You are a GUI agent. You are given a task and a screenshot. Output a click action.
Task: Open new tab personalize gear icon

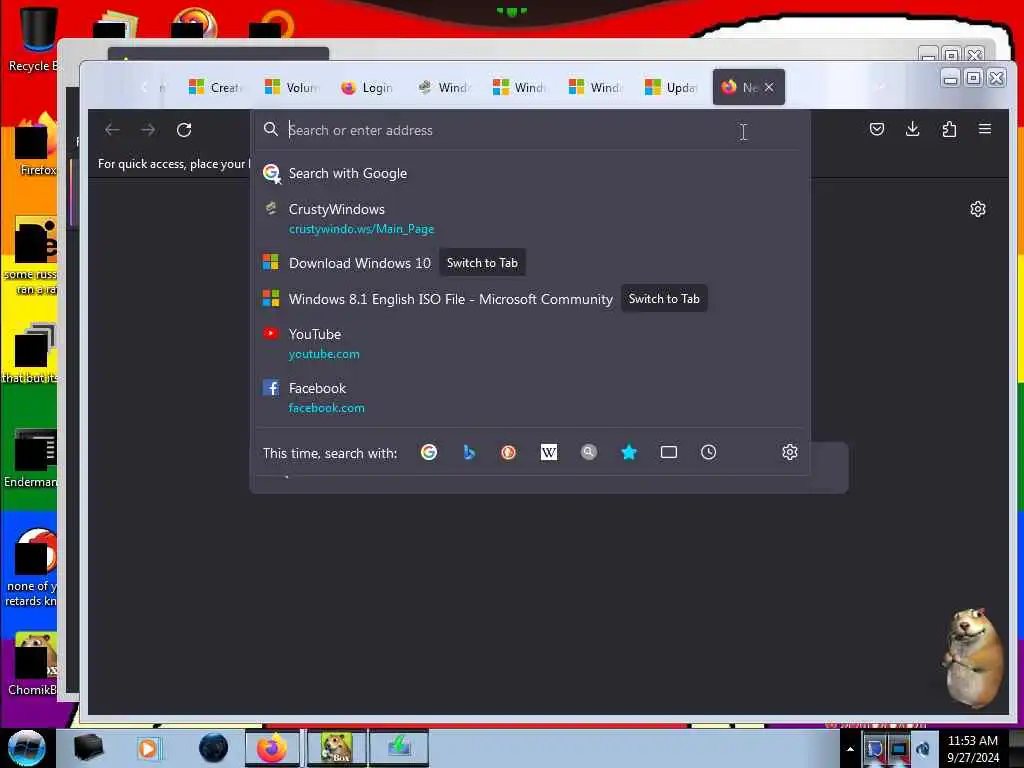pos(978,209)
